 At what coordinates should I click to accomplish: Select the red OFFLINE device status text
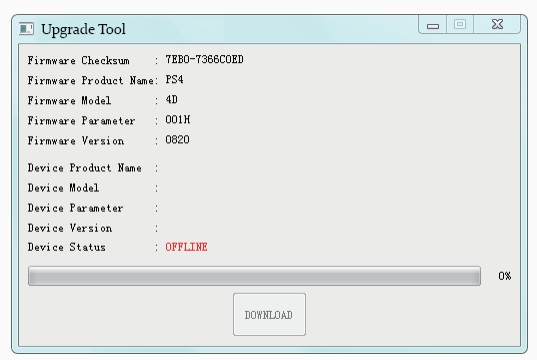pos(186,247)
